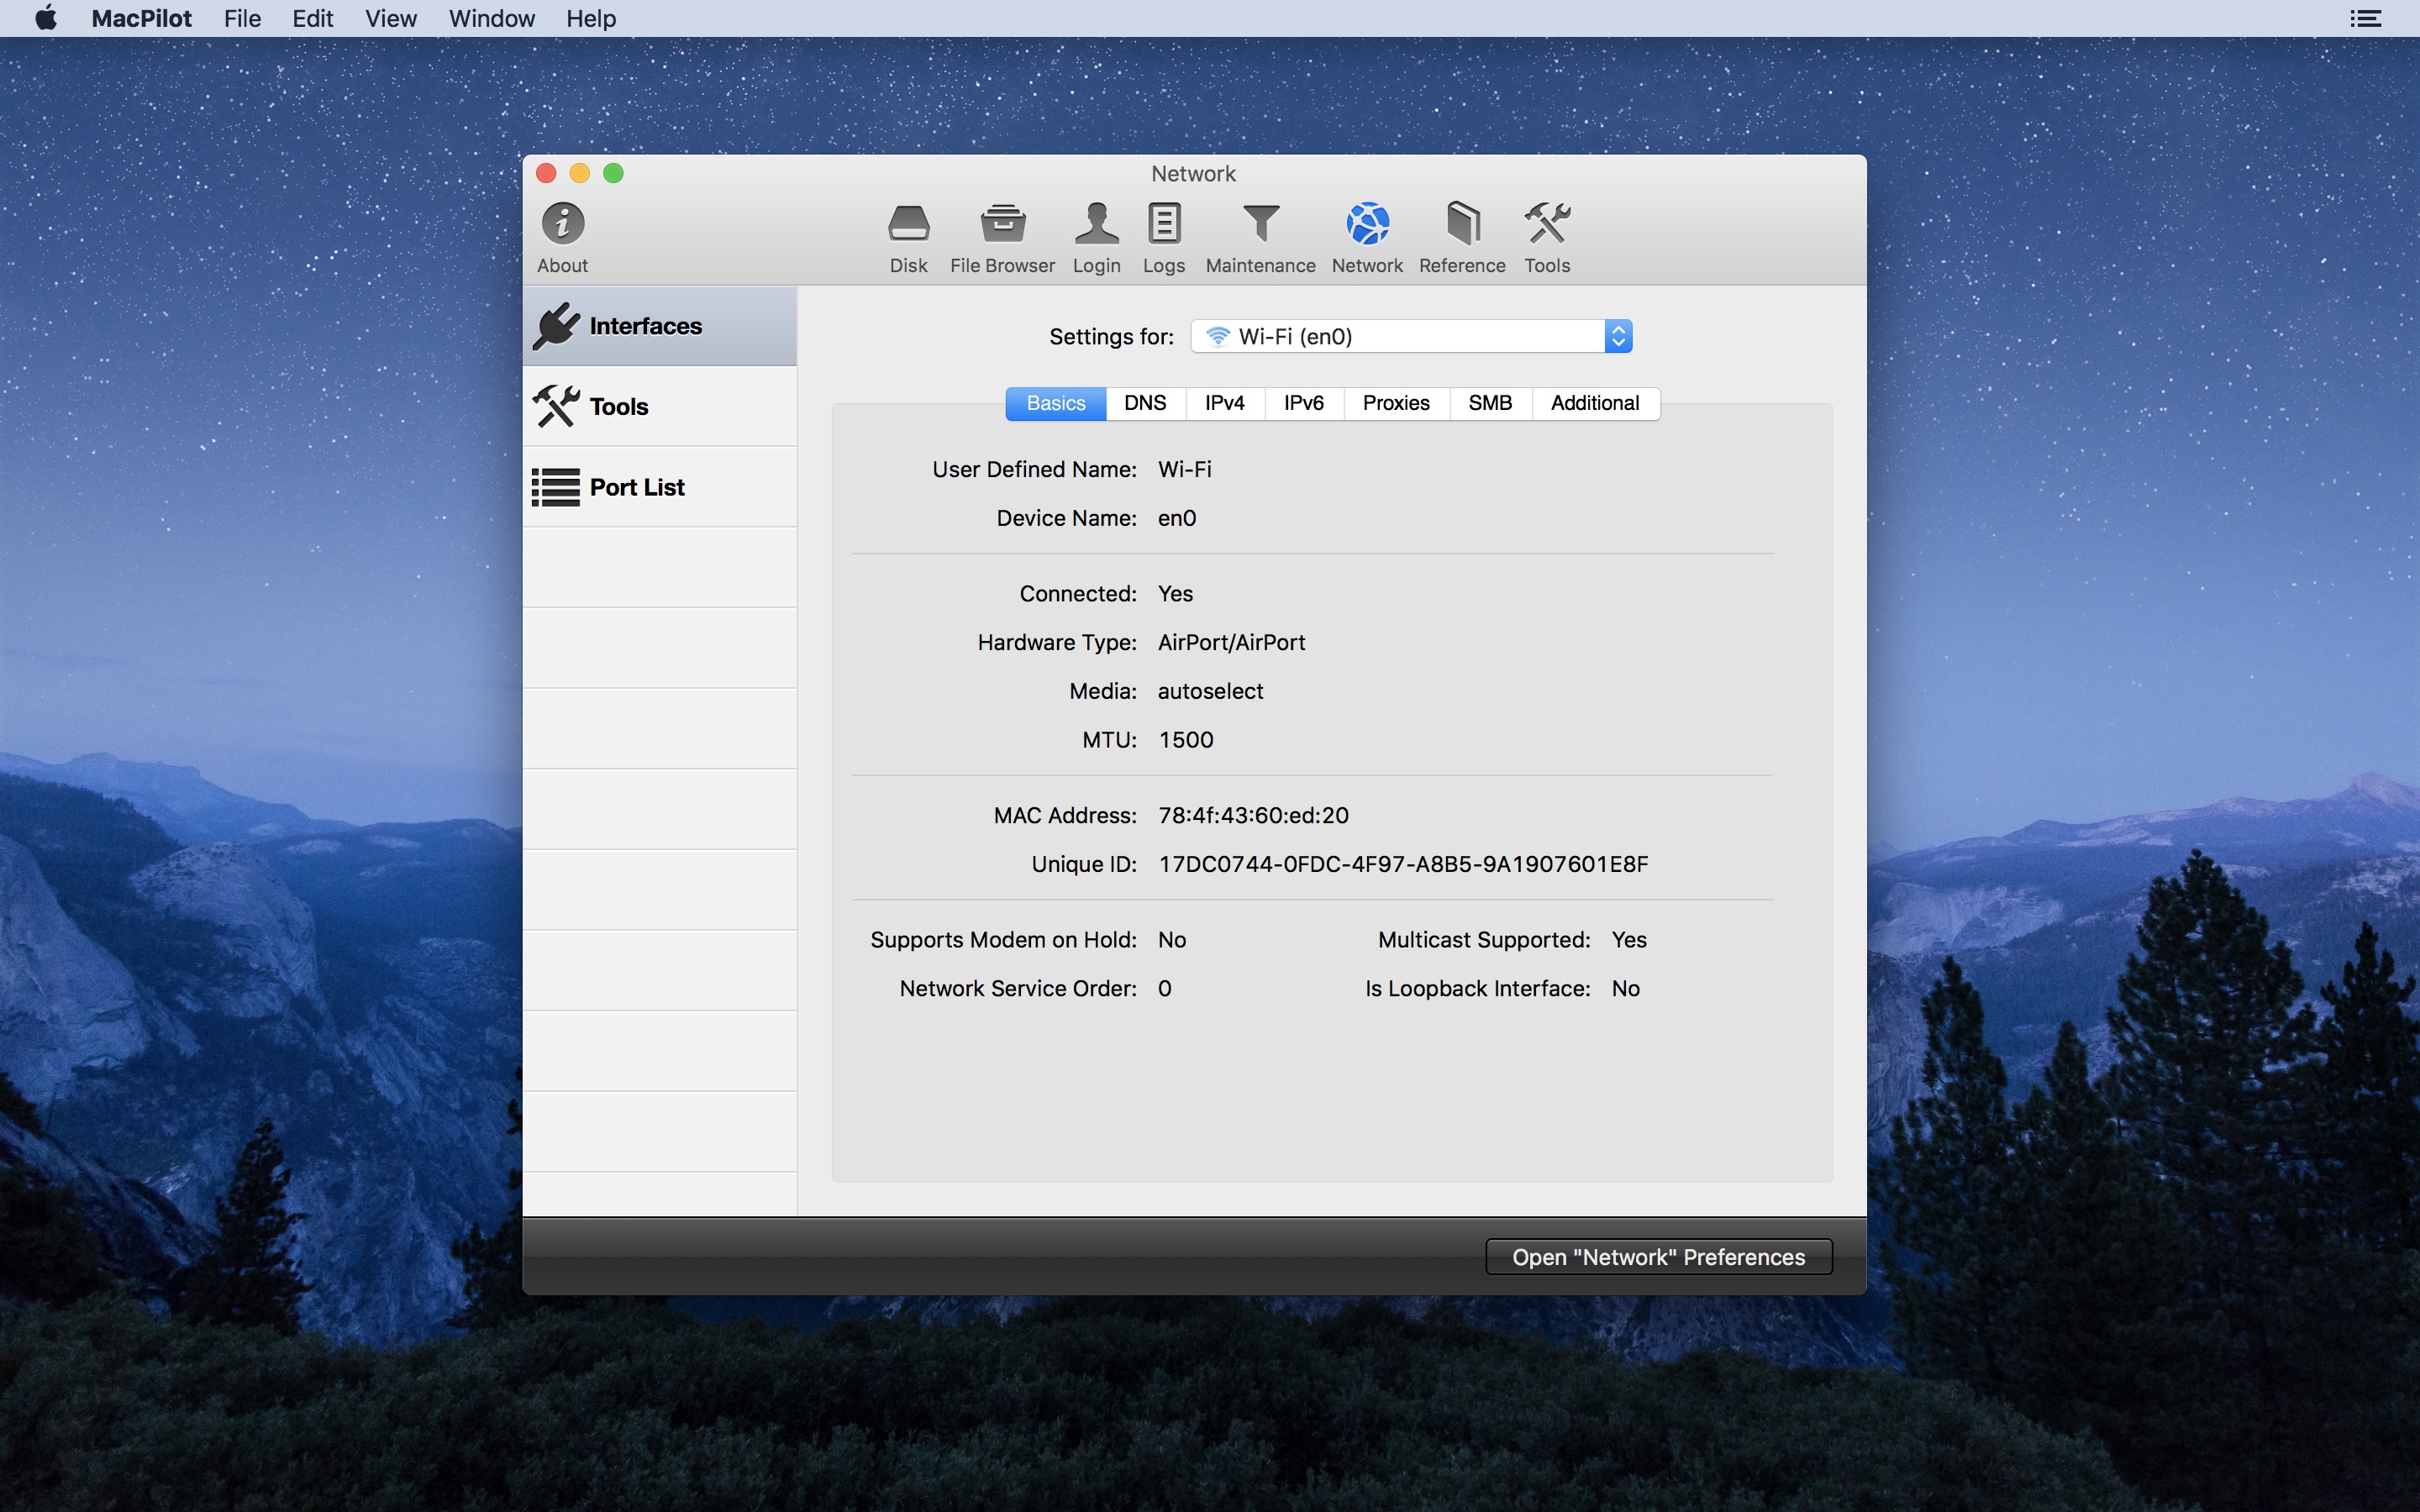Minimize the Network window

[x=580, y=173]
